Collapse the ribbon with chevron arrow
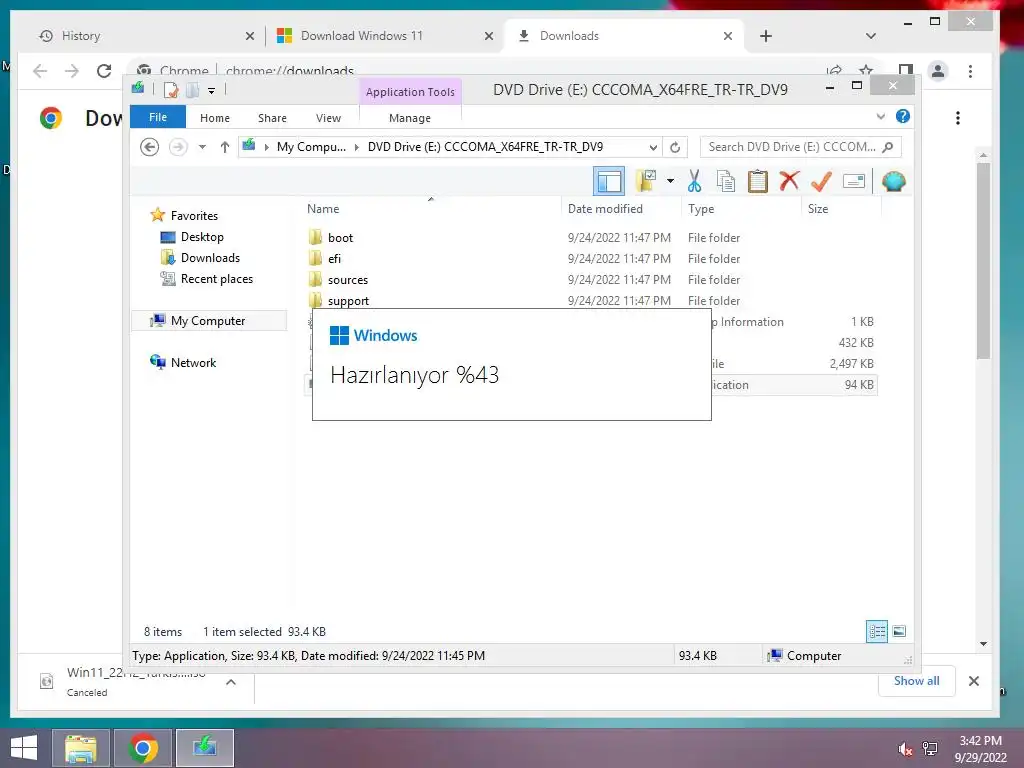Image resolution: width=1024 pixels, height=768 pixels. coord(880,116)
